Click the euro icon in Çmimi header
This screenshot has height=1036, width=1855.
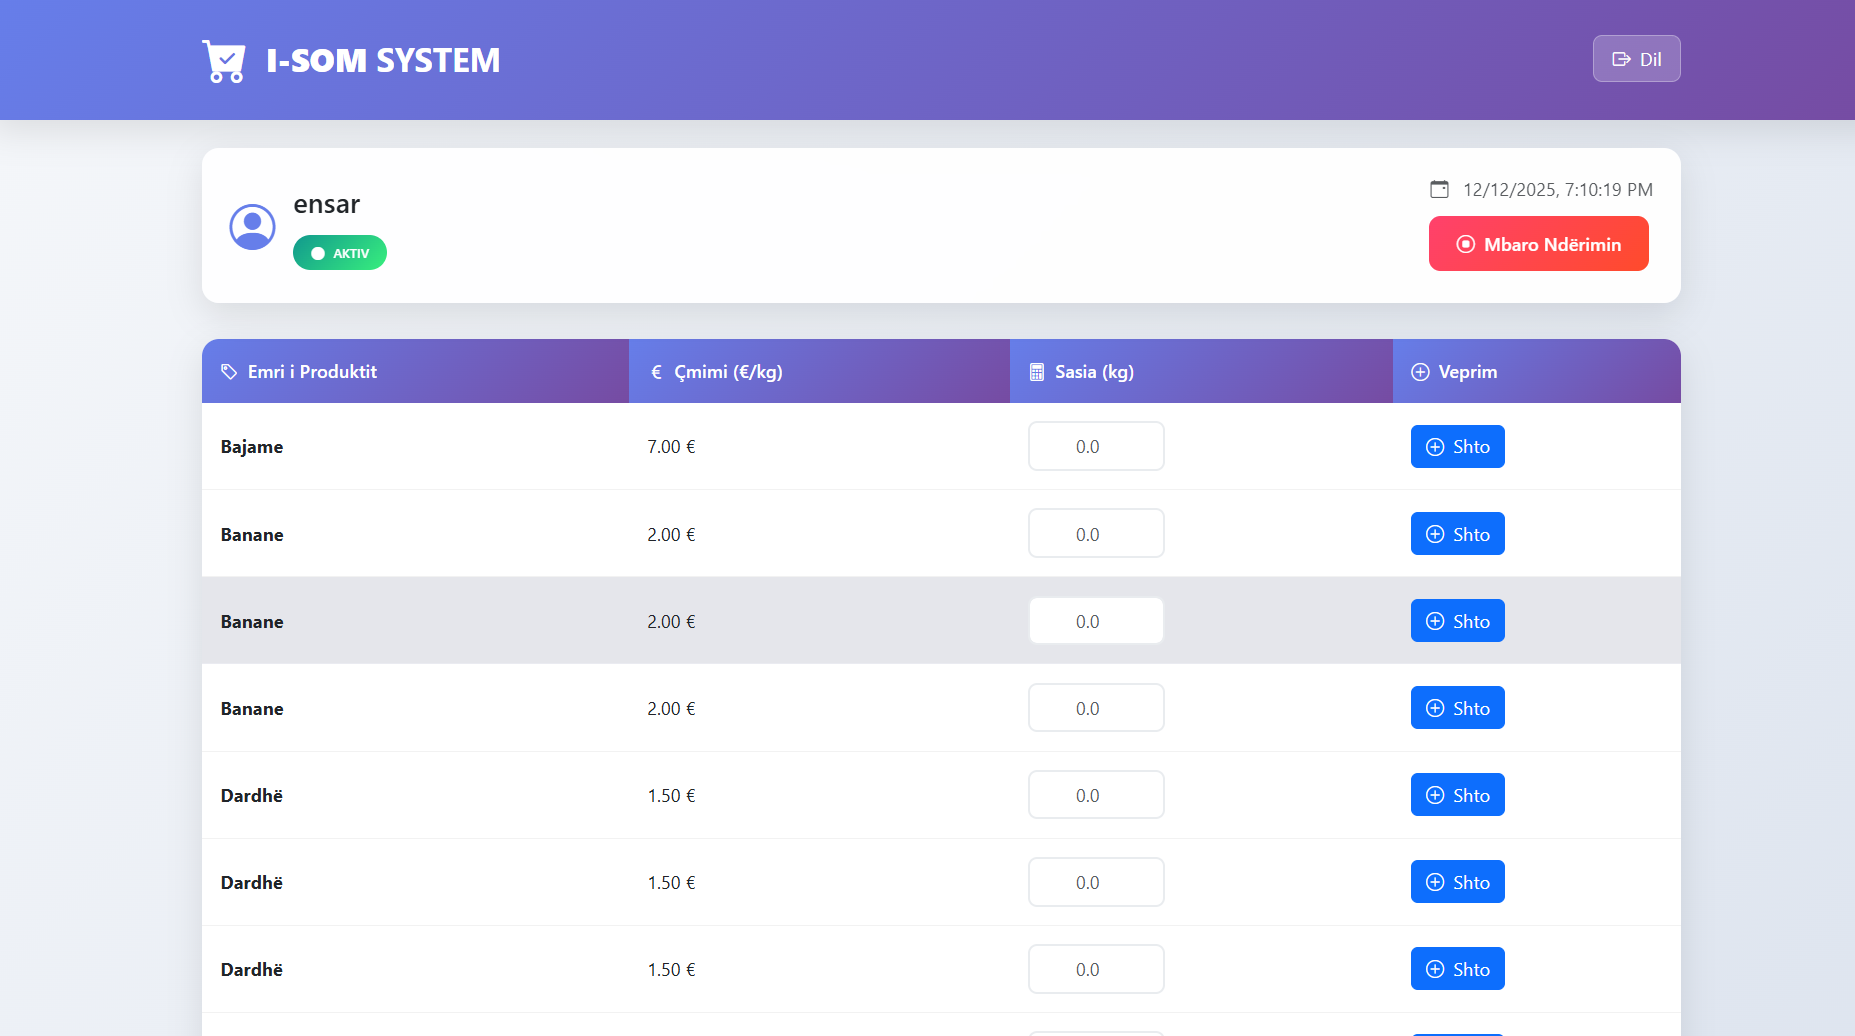click(x=656, y=372)
